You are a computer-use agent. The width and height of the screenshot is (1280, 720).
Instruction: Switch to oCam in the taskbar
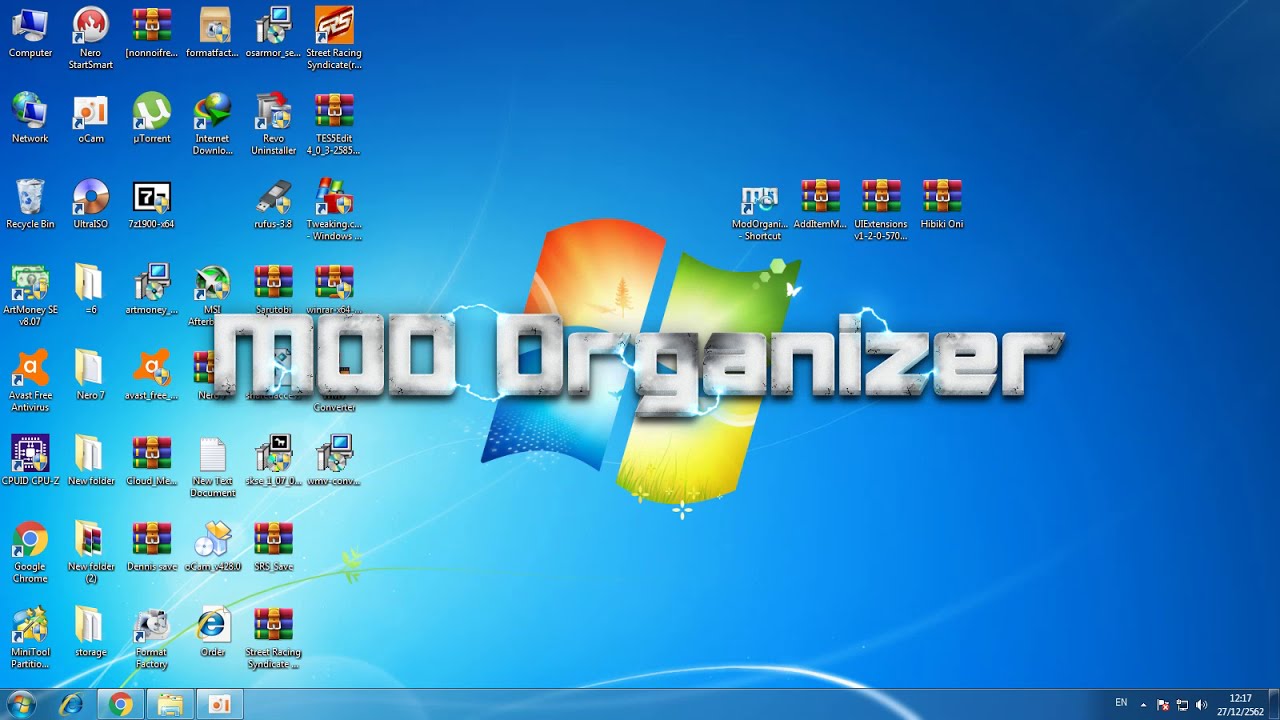point(220,705)
